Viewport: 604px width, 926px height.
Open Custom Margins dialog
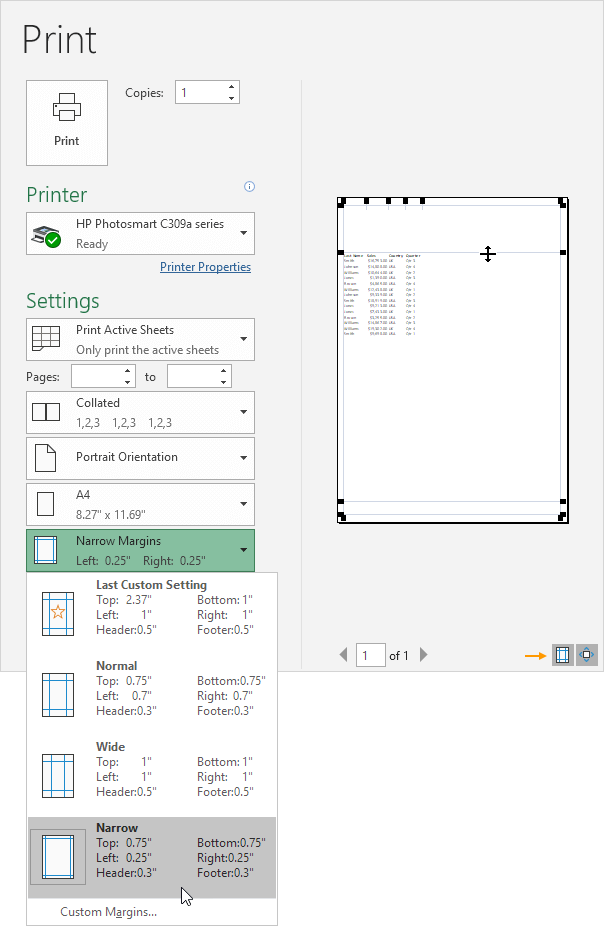pos(108,912)
